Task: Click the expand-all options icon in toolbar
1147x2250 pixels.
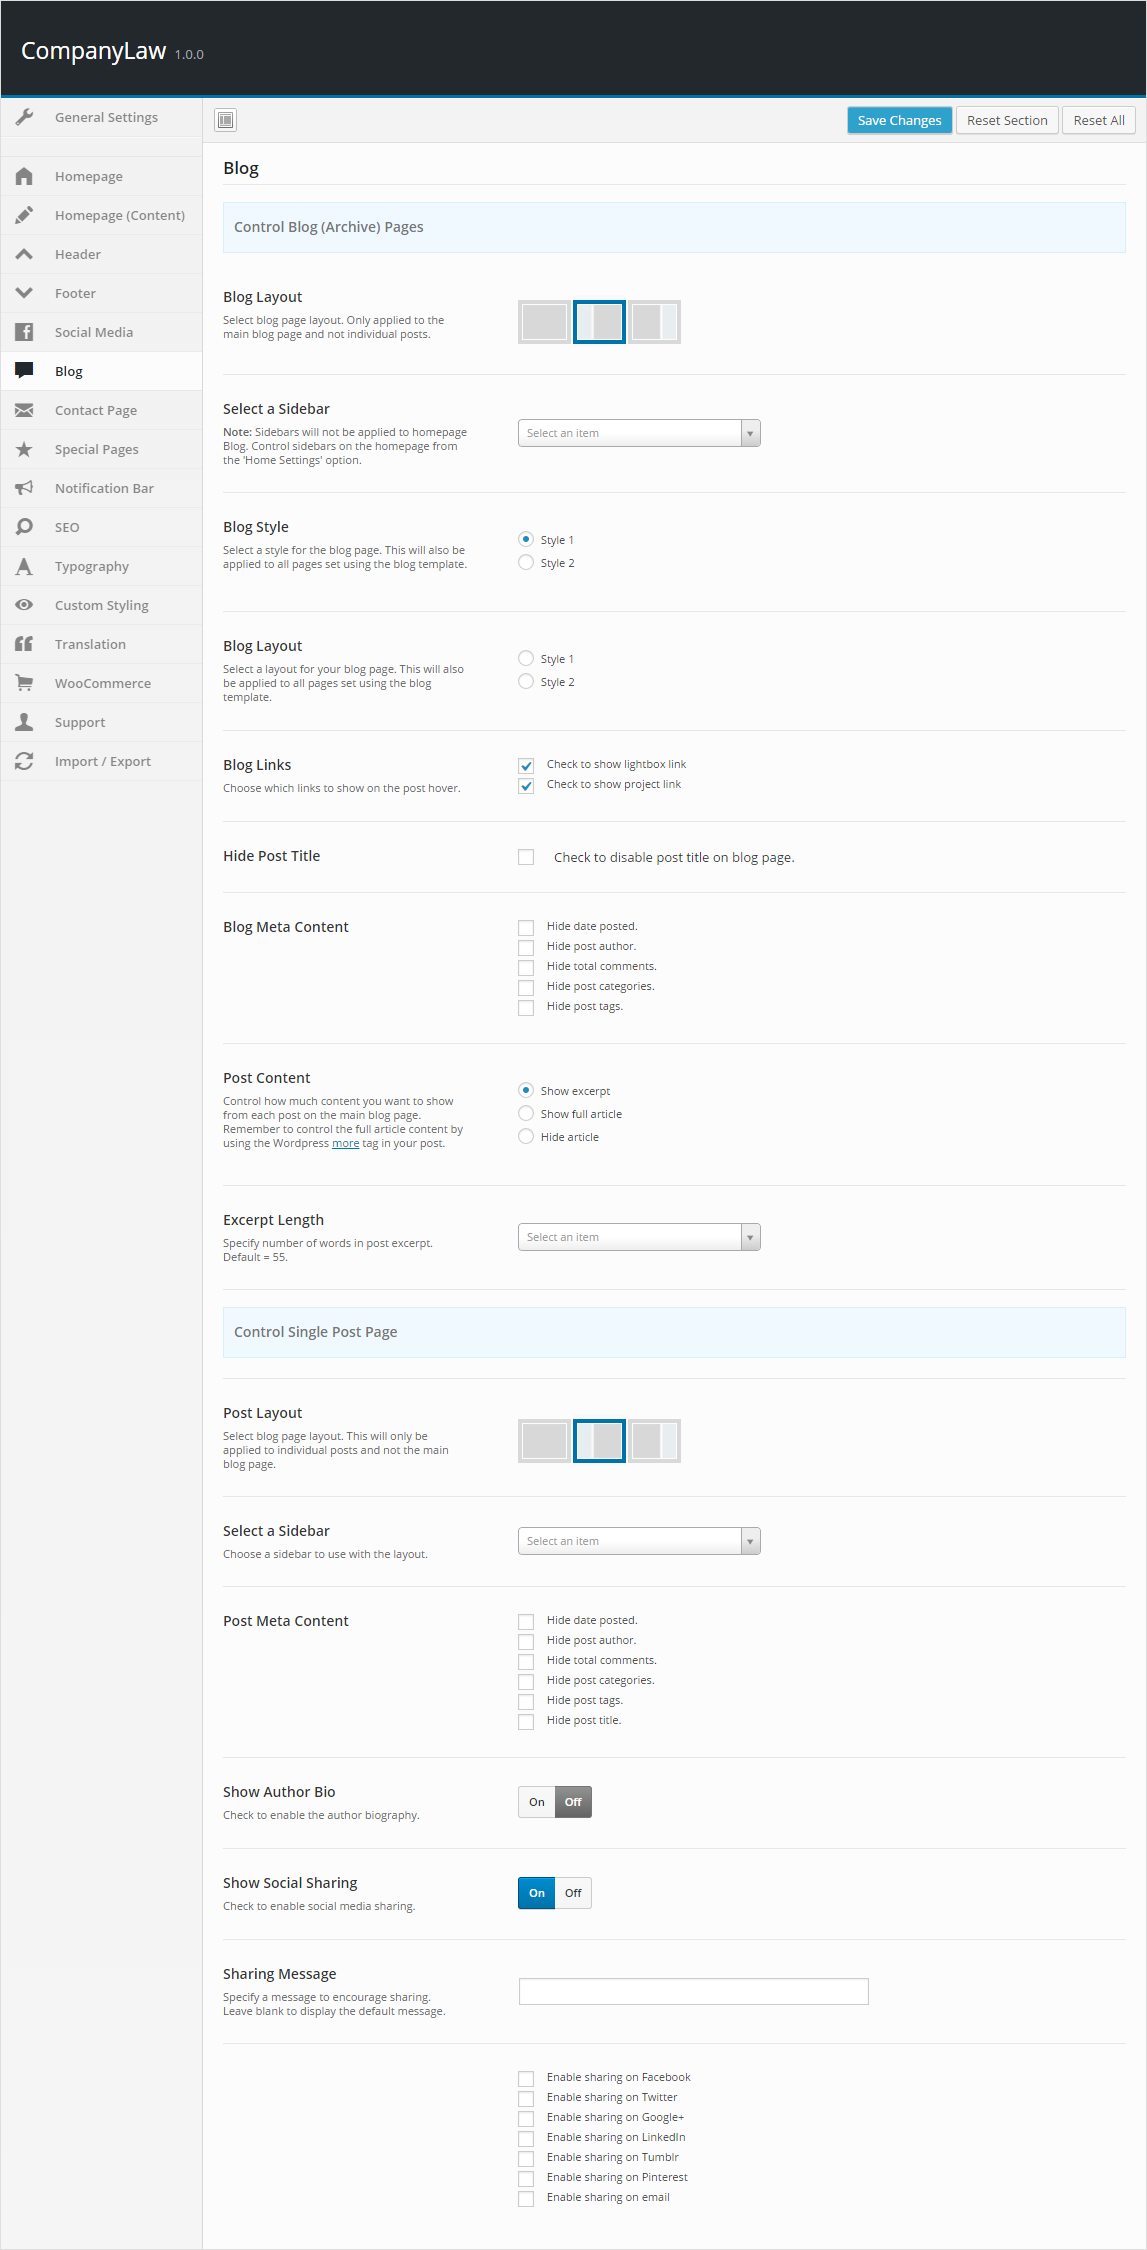Action: (x=226, y=120)
